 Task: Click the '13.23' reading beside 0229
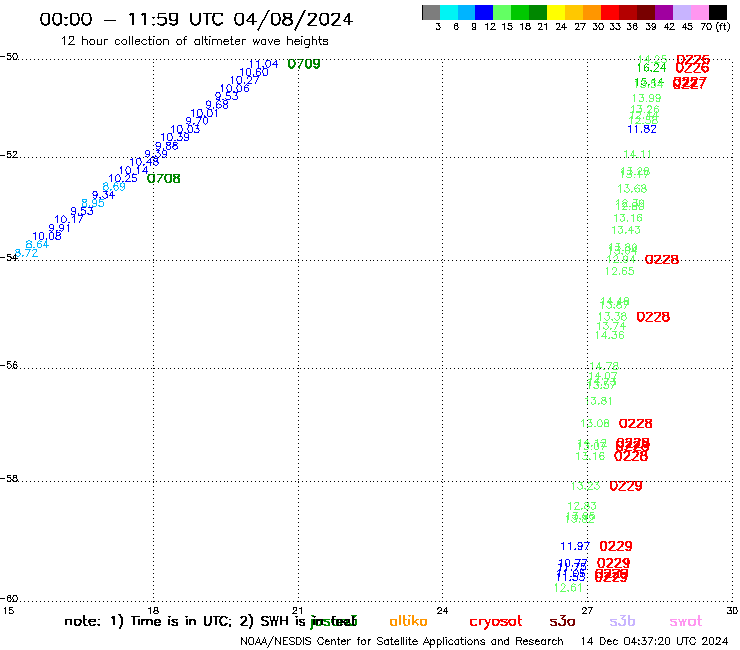[585, 486]
